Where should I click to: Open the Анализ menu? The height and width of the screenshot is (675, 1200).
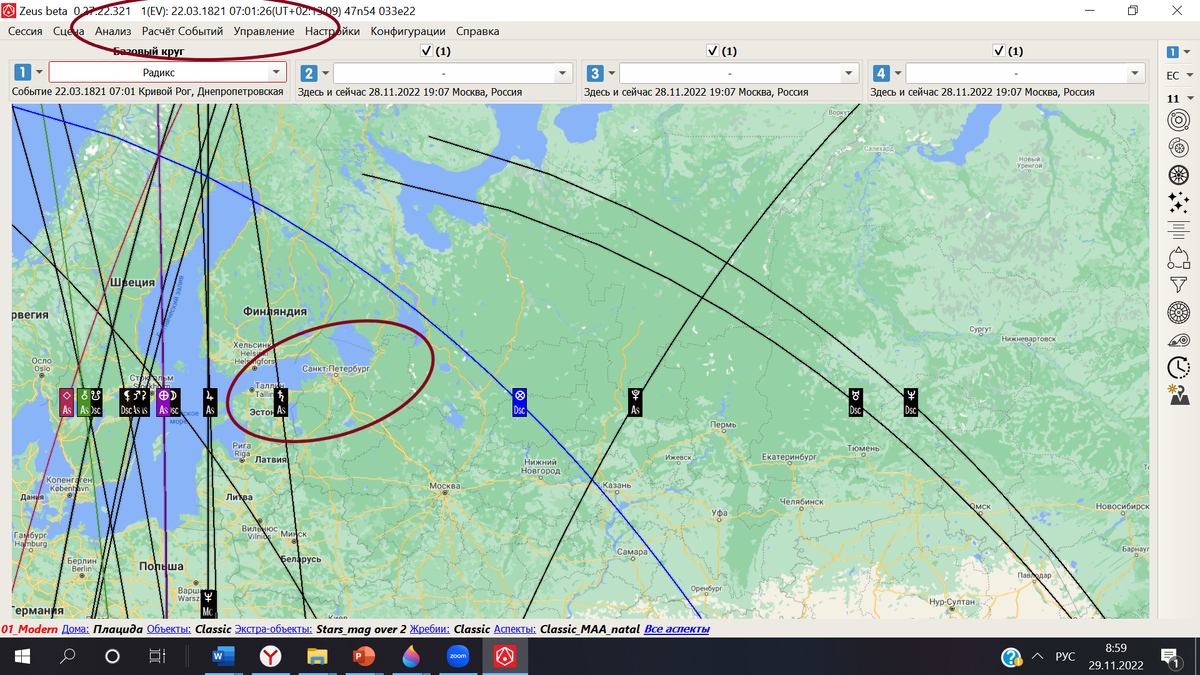[113, 31]
